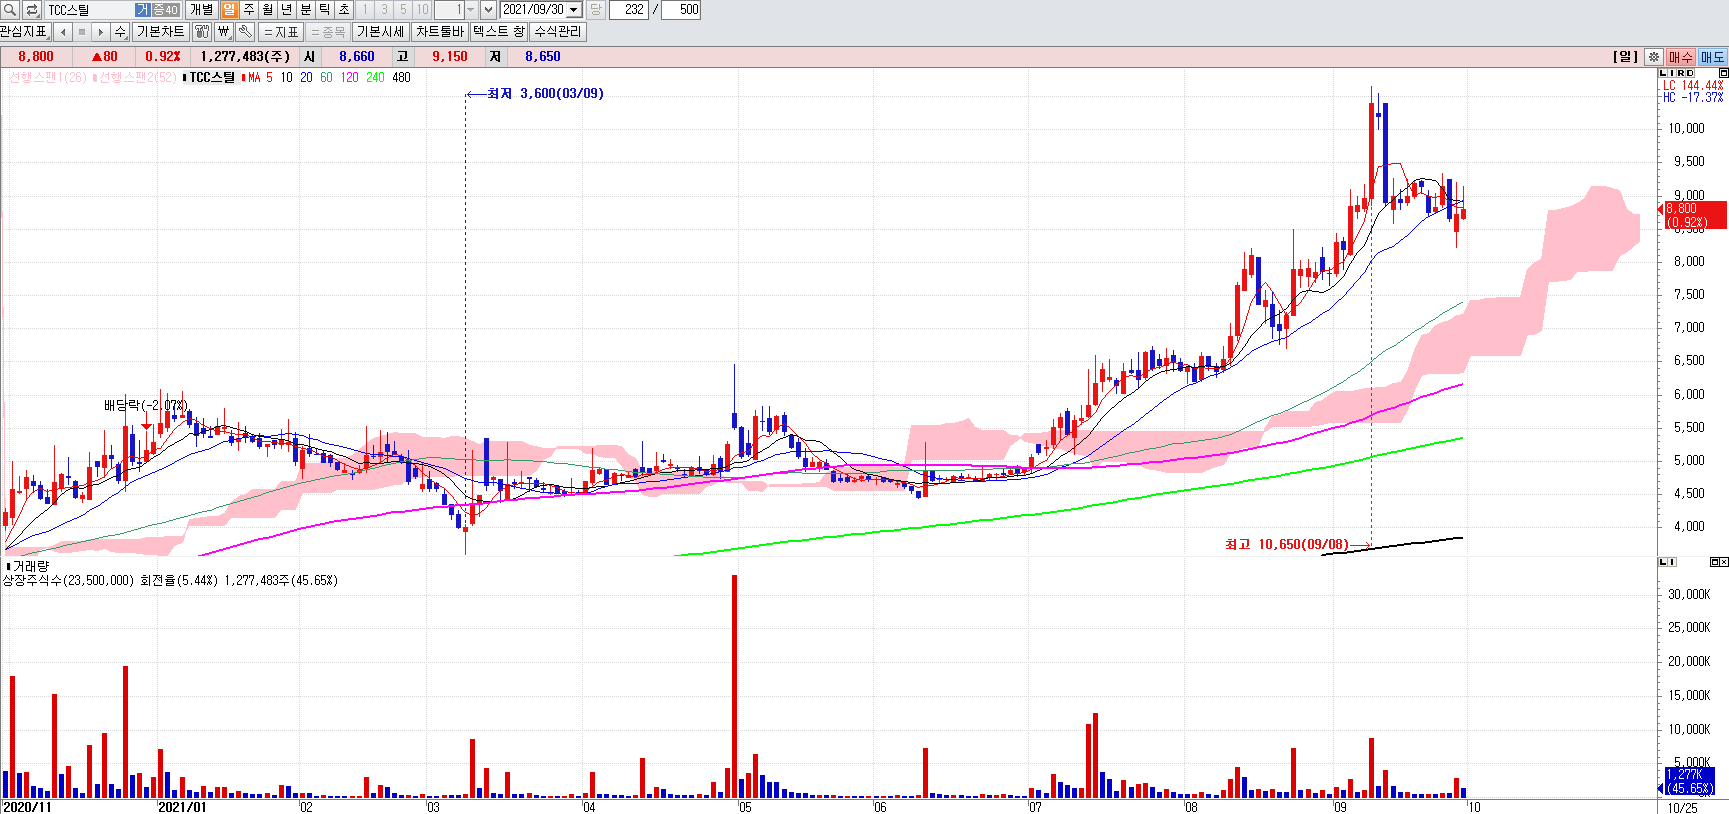The width and height of the screenshot is (1729, 814).
Task: Open the 관심지표 dropdown
Action: pyautogui.click(x=25, y=31)
